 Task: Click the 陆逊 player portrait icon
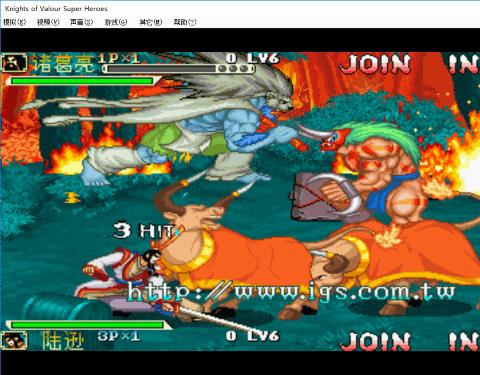[14, 340]
